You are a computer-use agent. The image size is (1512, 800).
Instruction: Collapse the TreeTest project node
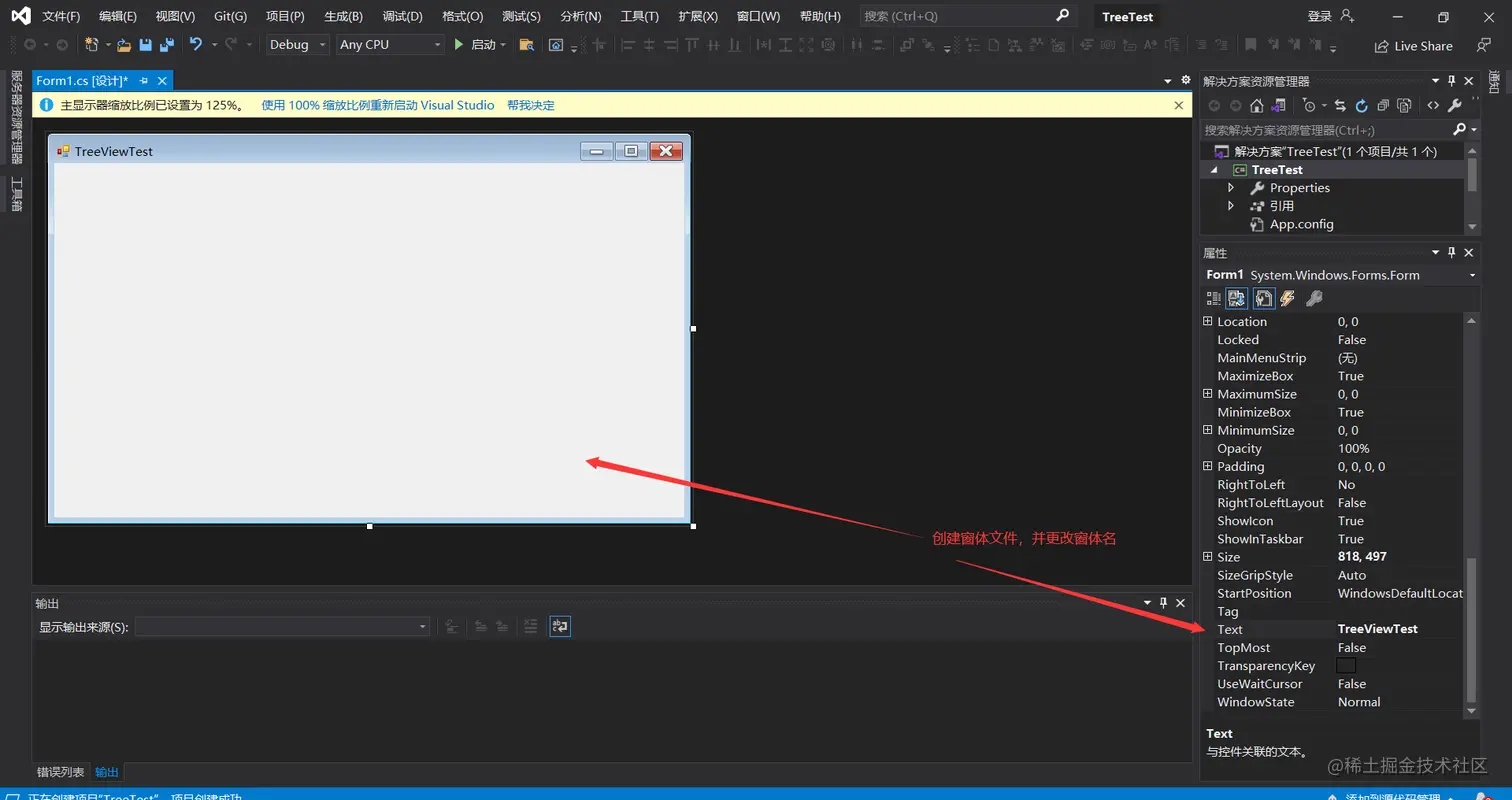tap(1214, 170)
